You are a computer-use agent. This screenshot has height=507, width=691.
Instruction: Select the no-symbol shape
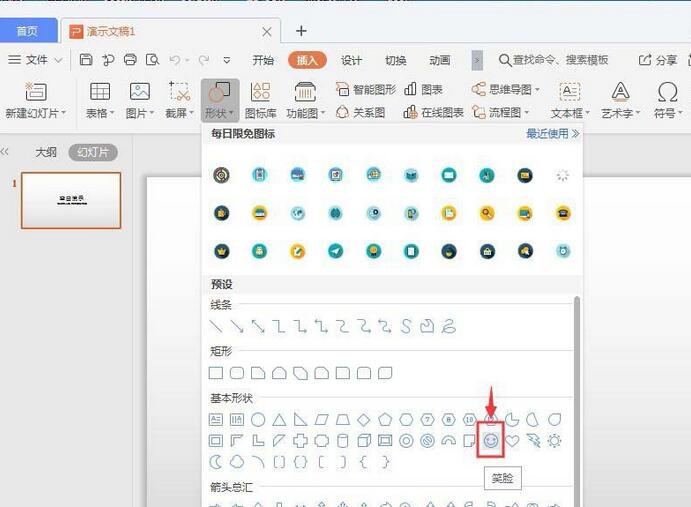pyautogui.click(x=427, y=440)
